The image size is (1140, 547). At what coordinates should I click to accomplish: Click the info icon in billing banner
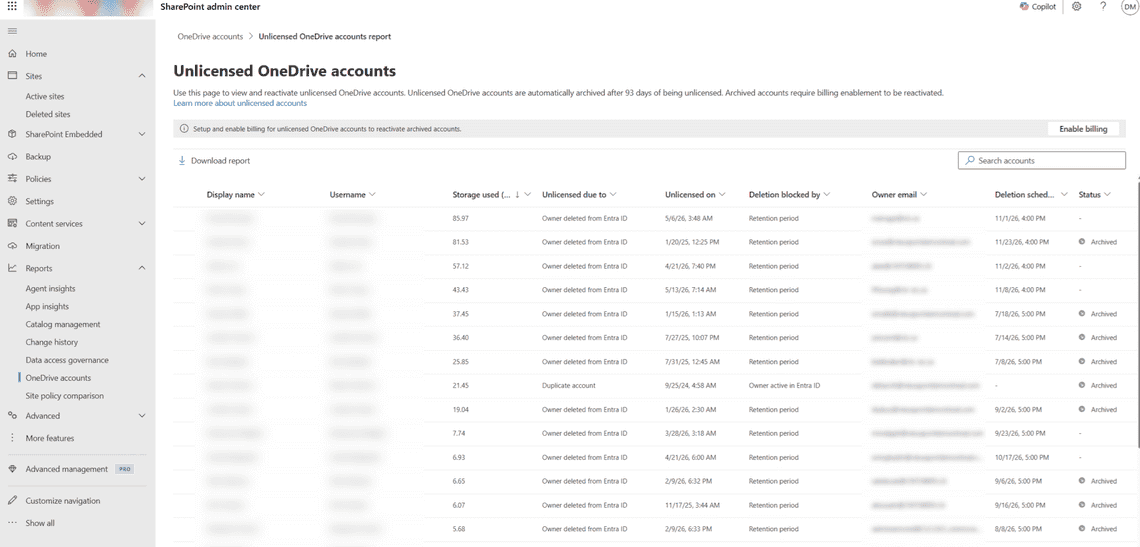(184, 129)
